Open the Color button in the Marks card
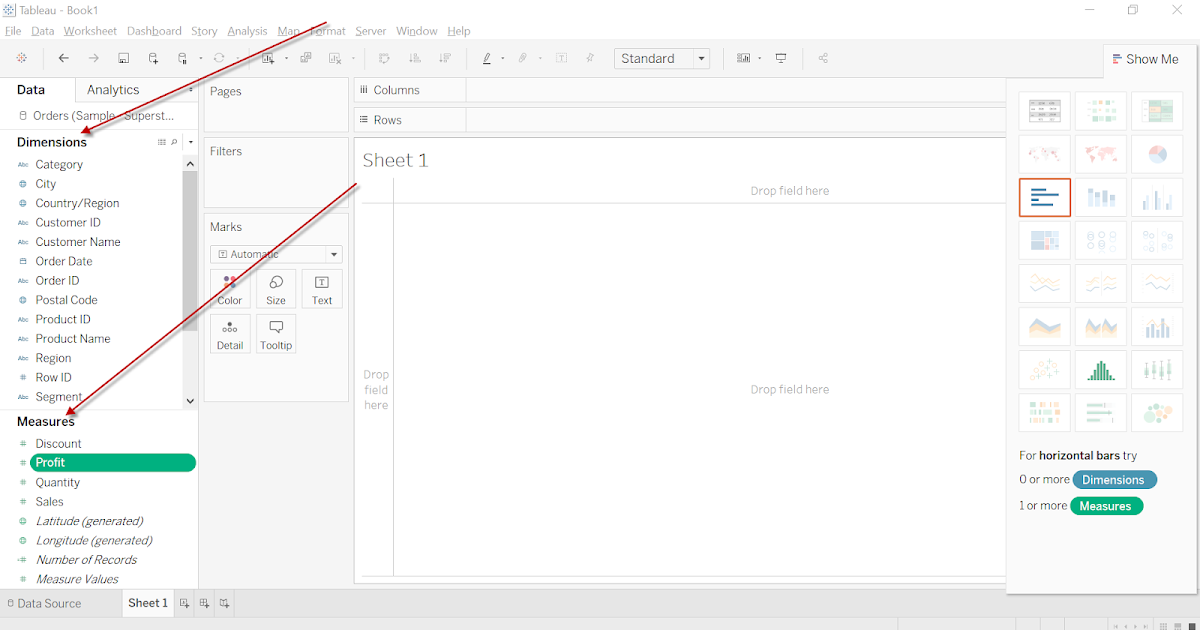Screen dimensions: 1200x630 (230, 289)
